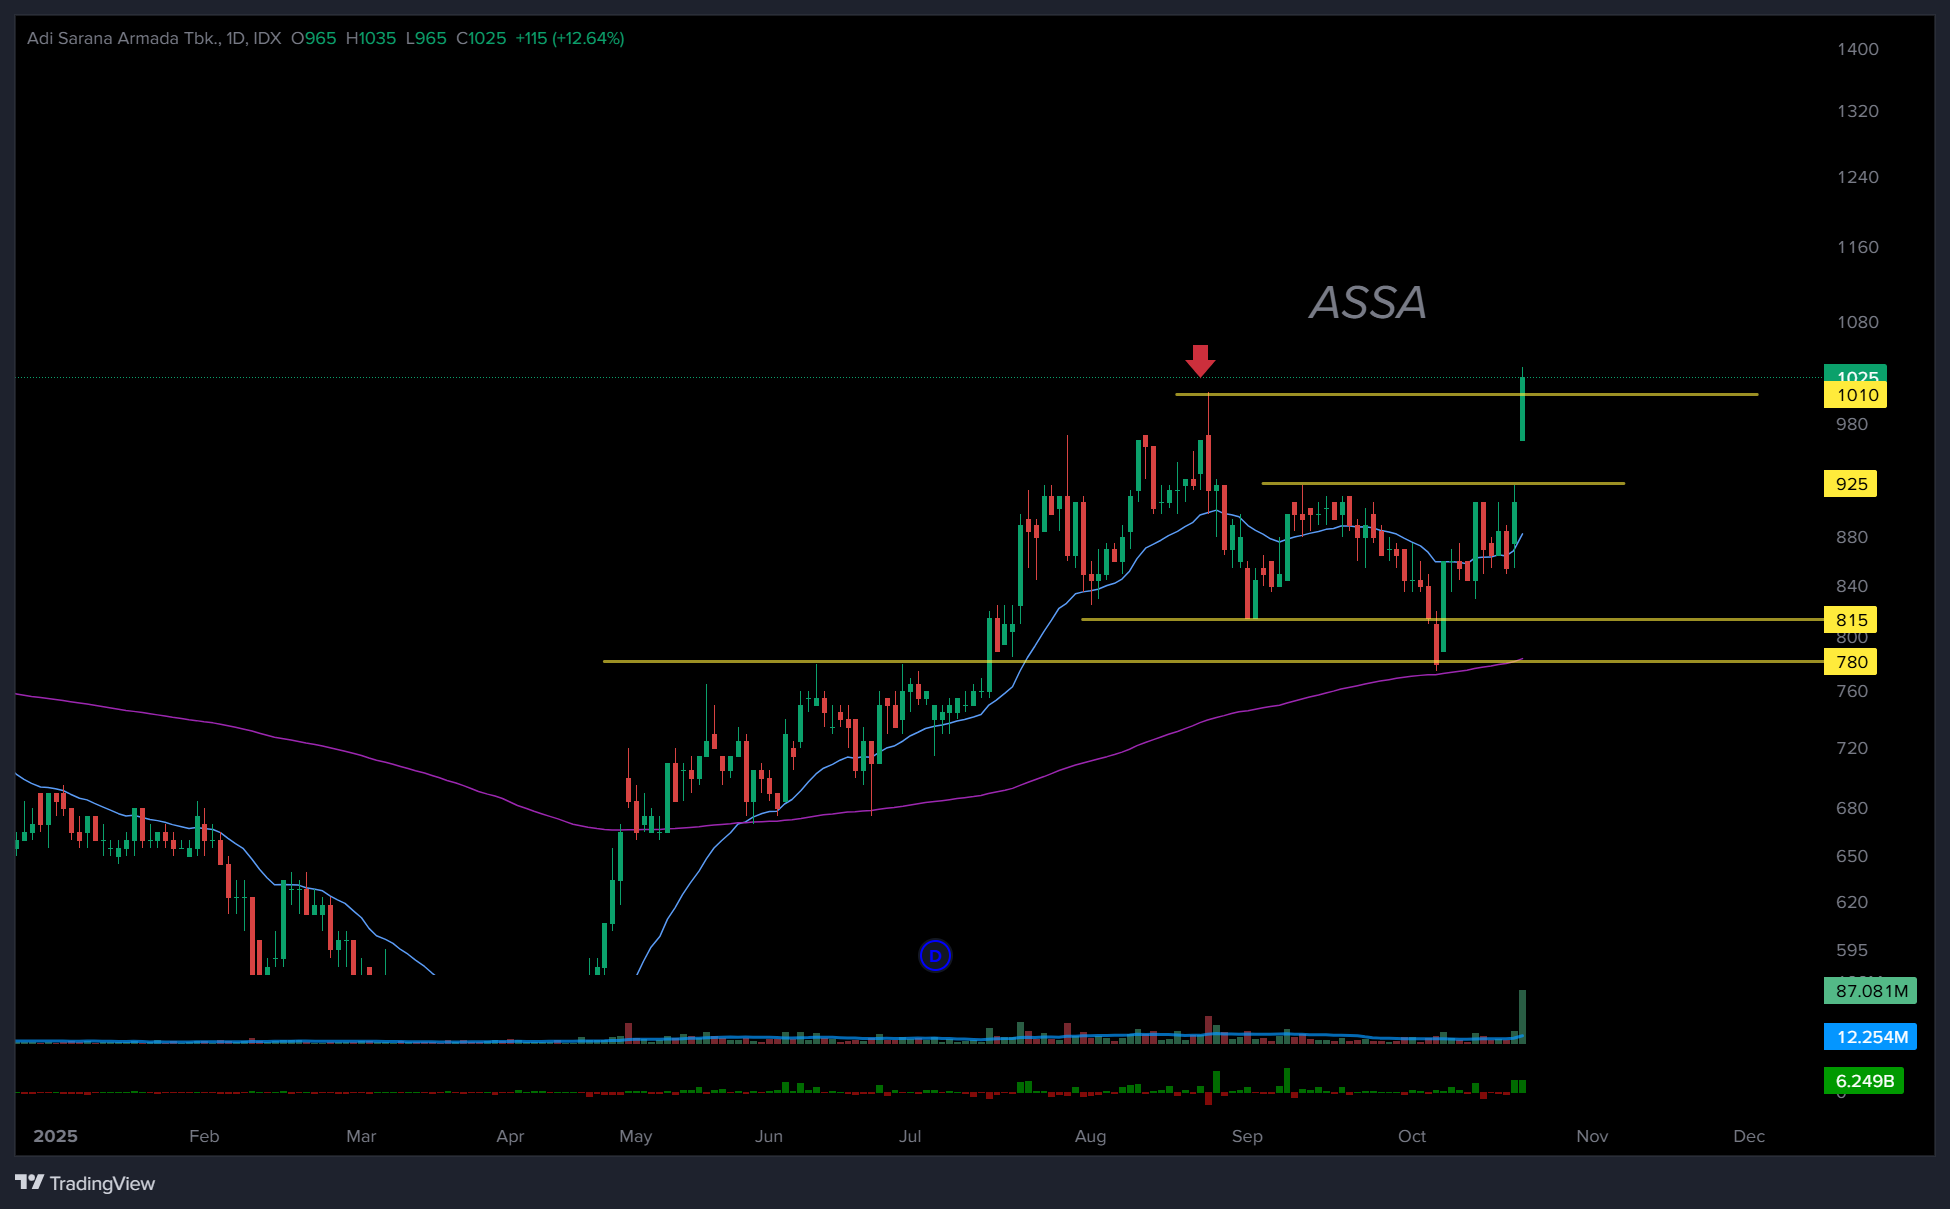1950x1209 pixels.
Task: Click the ASSA text annotation
Action: coord(1368,303)
